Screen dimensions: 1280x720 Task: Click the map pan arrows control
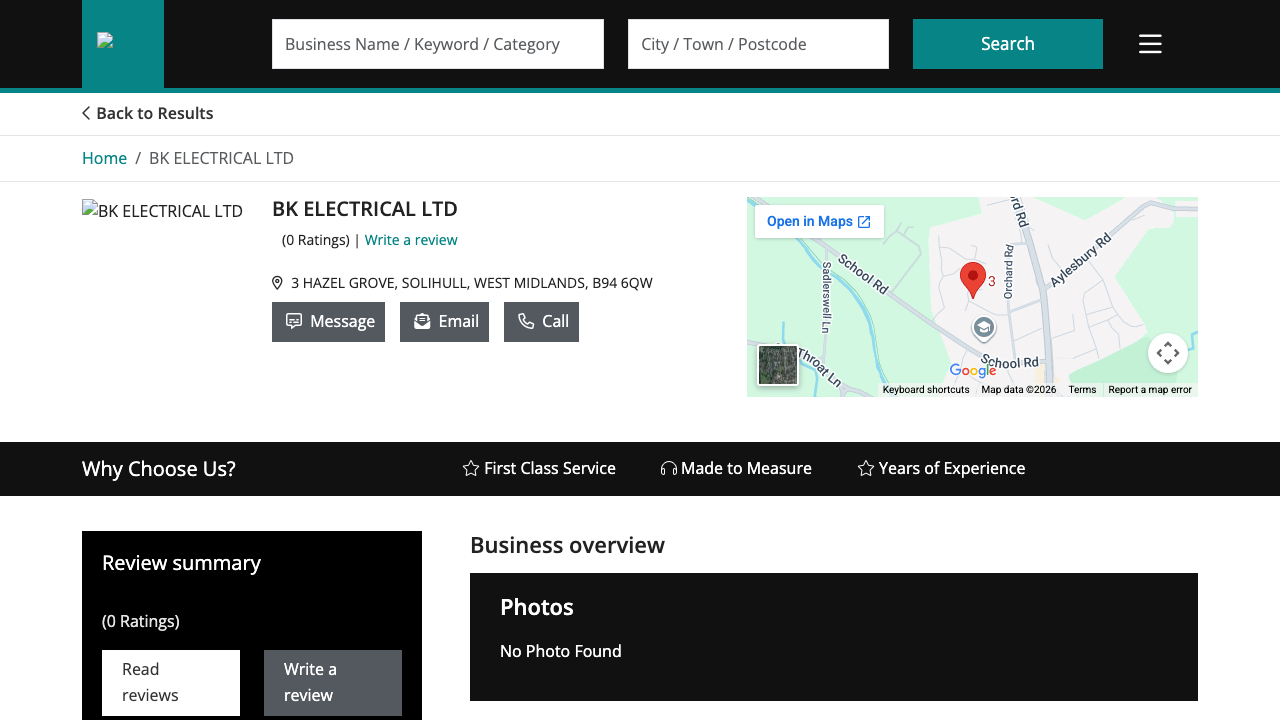coord(1168,353)
